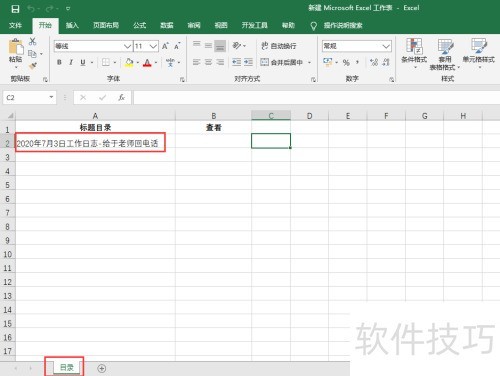Select Middle Align icon
500x376 pixels.
pyautogui.click(x=208, y=45)
